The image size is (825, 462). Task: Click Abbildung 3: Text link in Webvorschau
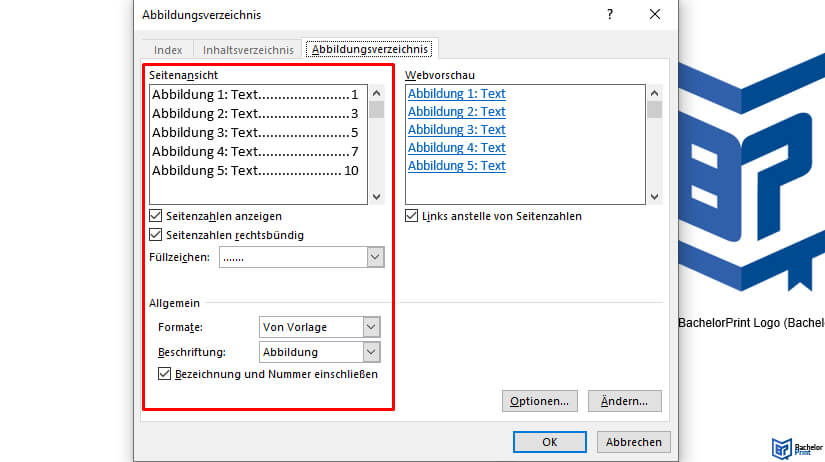click(x=457, y=129)
